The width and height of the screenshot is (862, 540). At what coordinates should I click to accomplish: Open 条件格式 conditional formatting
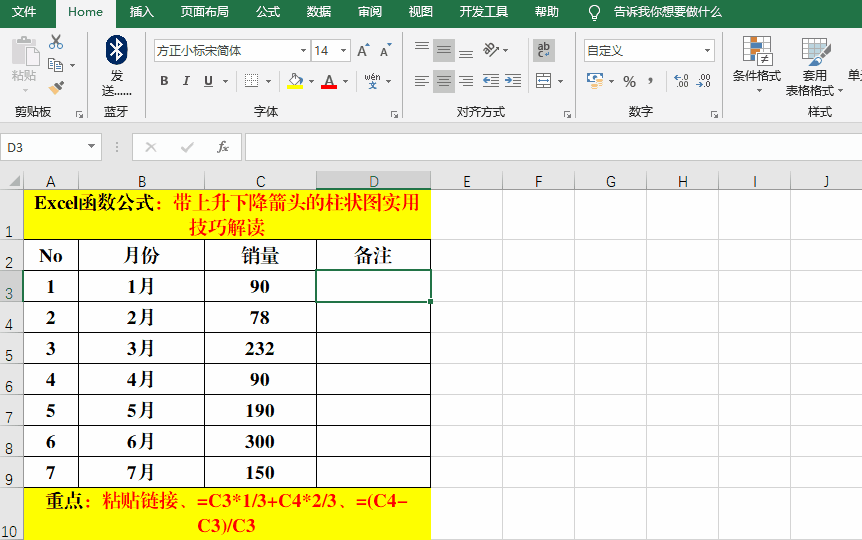tap(757, 63)
